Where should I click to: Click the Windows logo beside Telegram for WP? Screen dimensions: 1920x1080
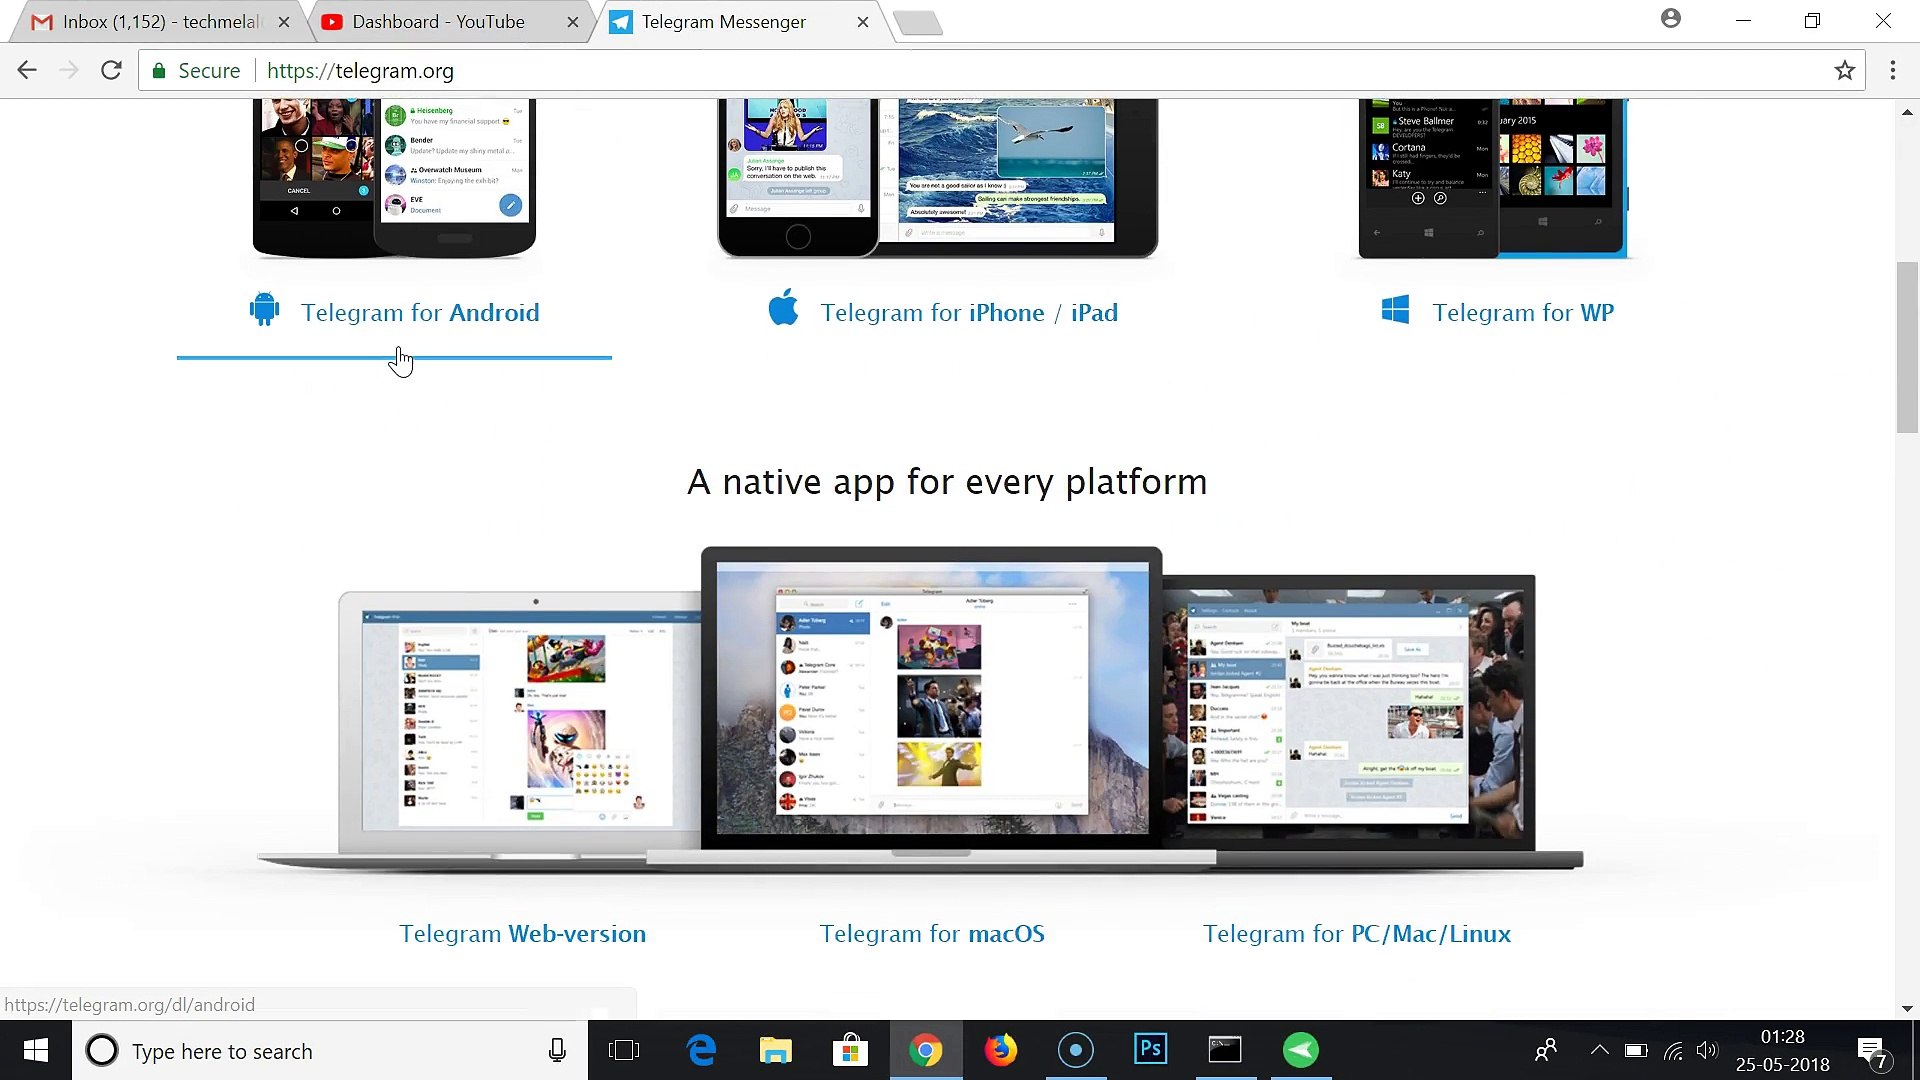pos(1396,311)
